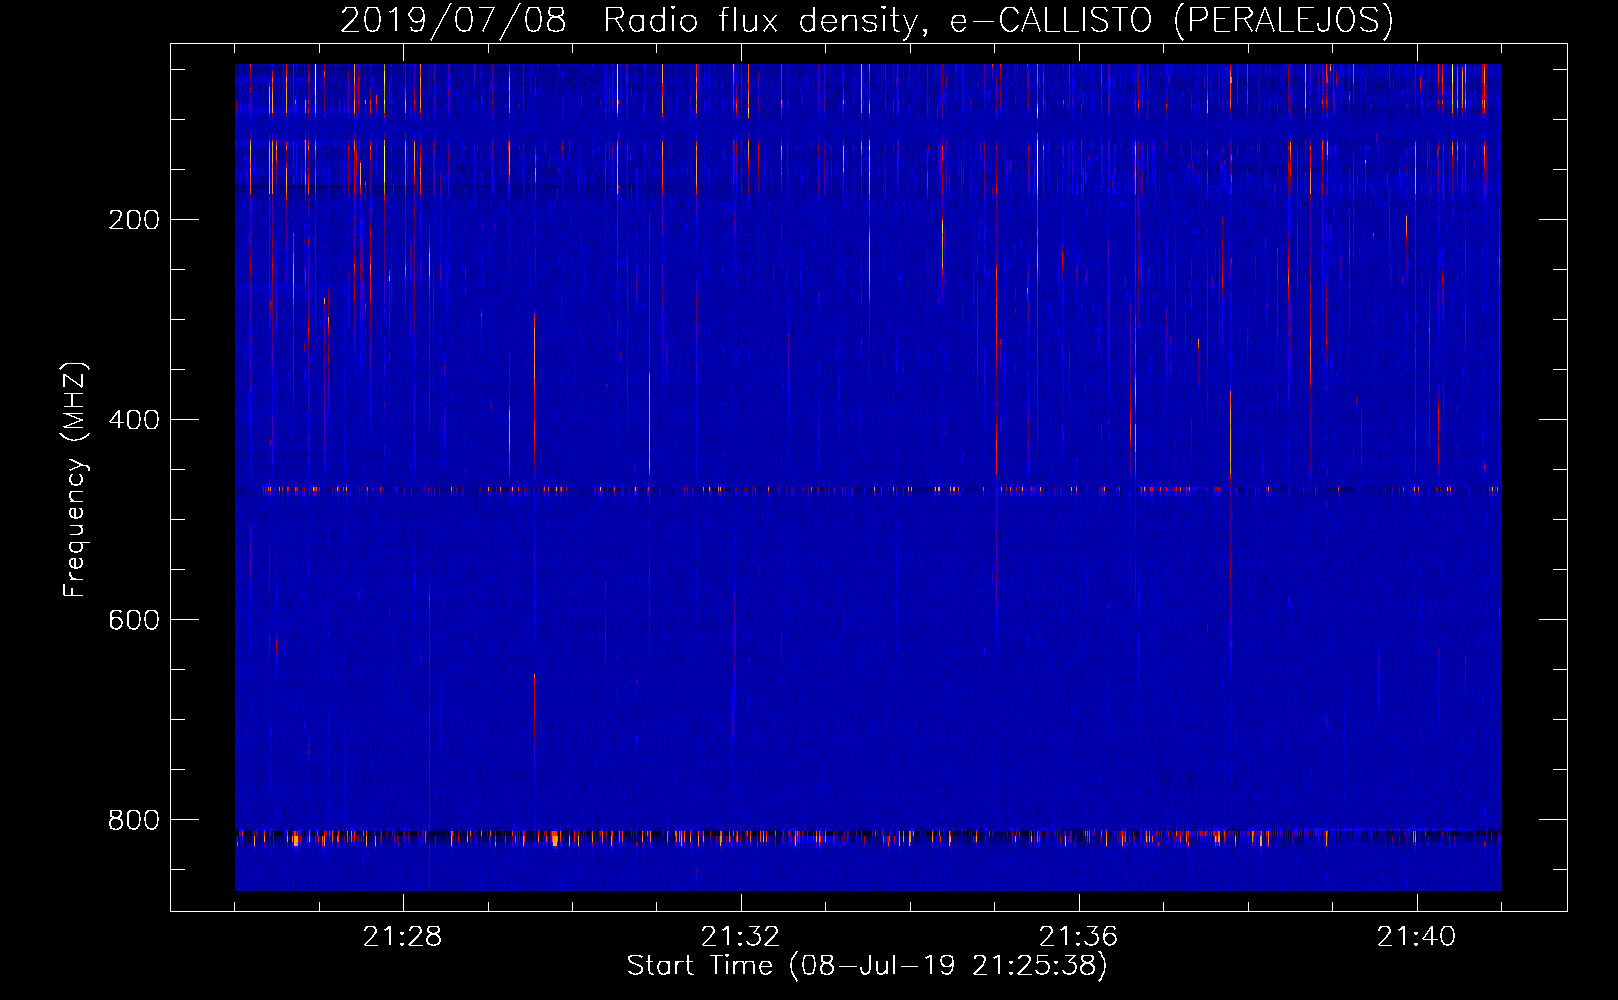Click the 800 frequency tick label

coord(134,820)
